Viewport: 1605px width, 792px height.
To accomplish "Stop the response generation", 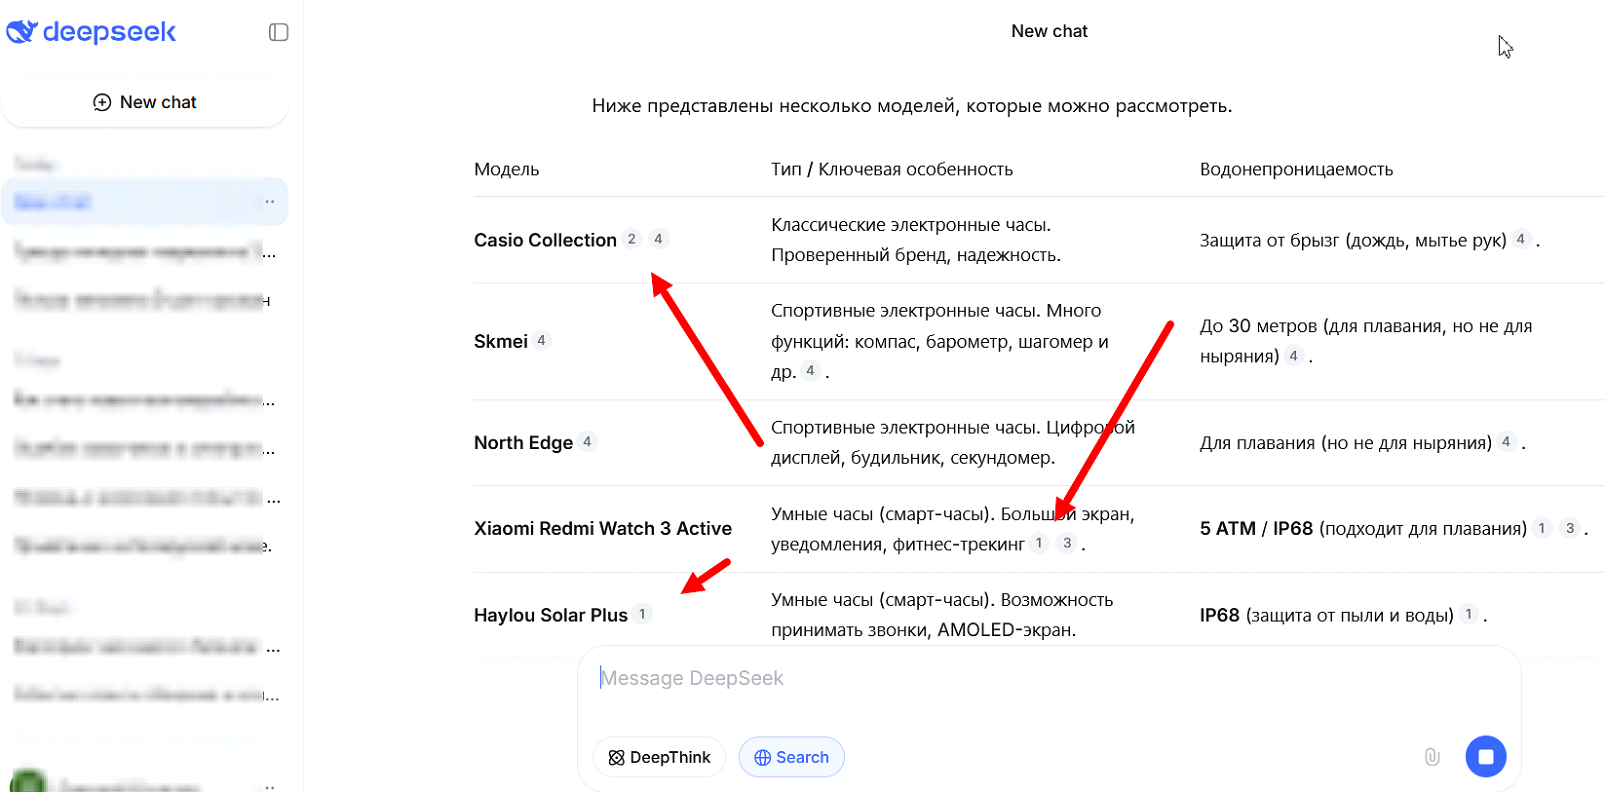I will pos(1486,757).
